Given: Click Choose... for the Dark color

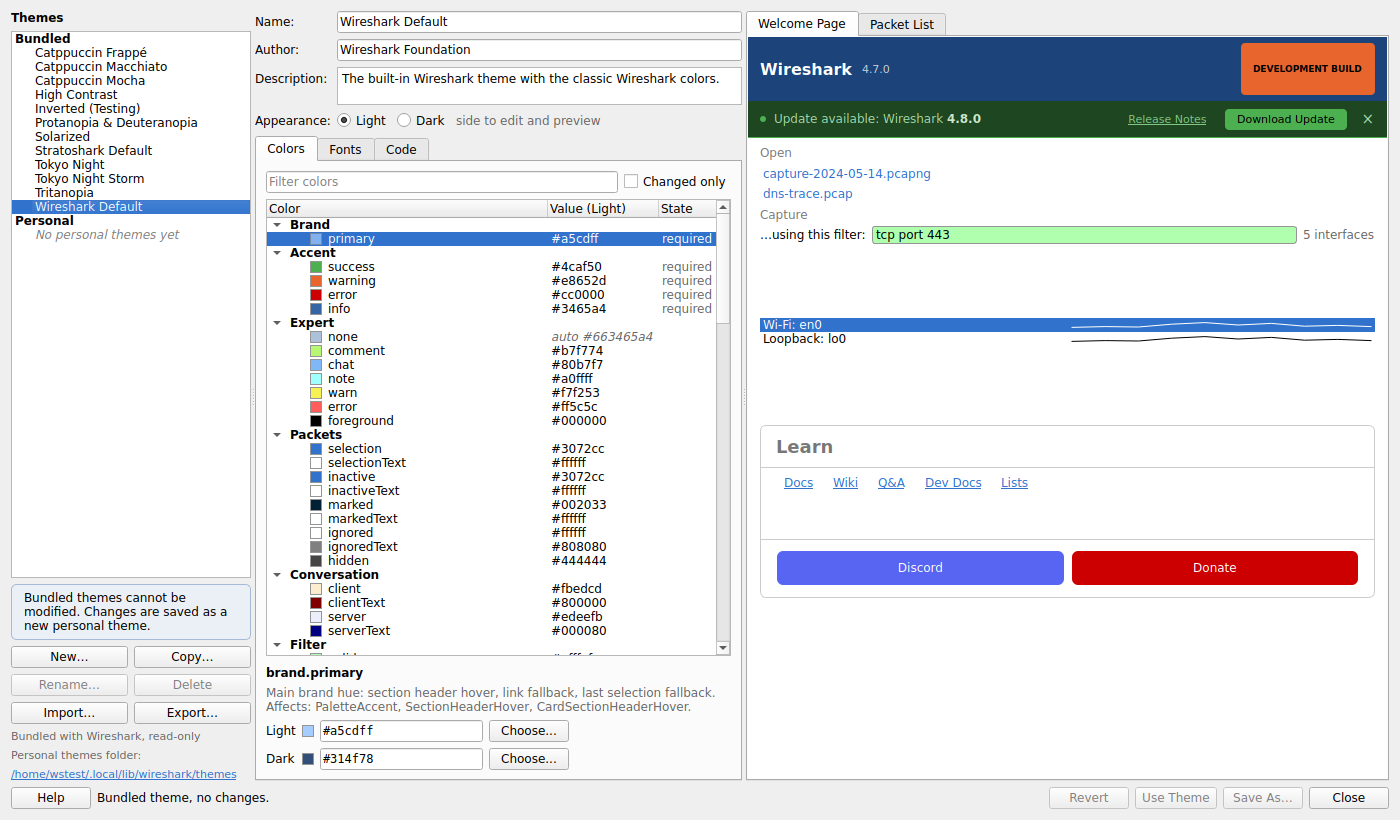Looking at the screenshot, I should tap(529, 759).
